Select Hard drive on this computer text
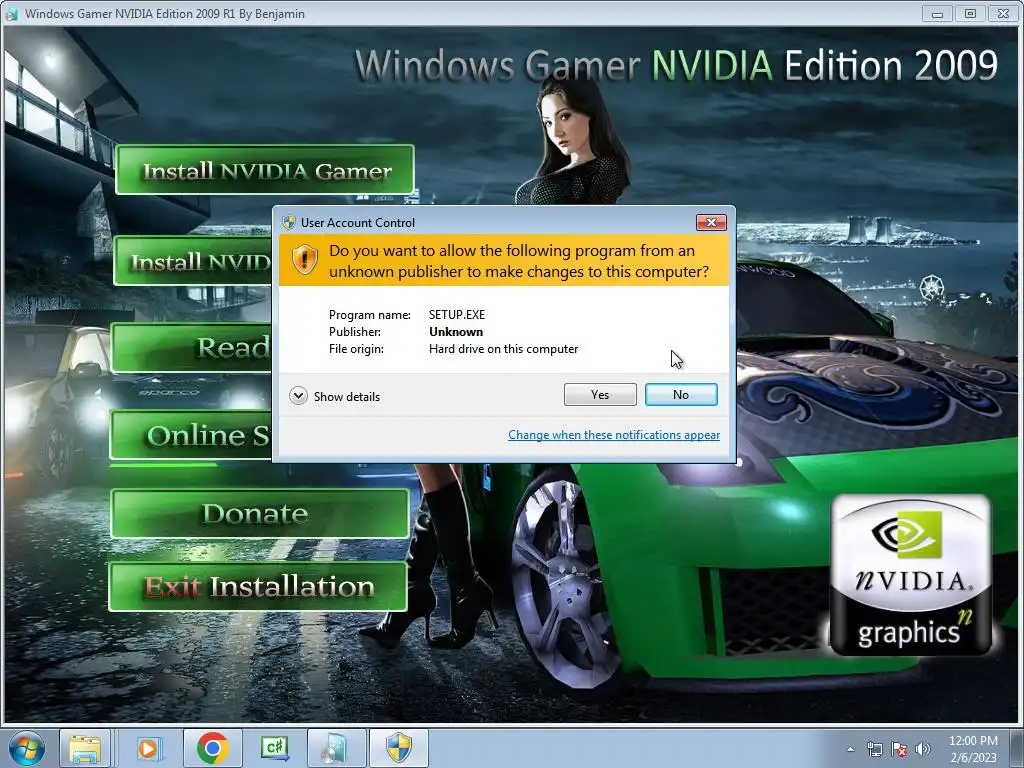This screenshot has height=768, width=1024. 504,349
